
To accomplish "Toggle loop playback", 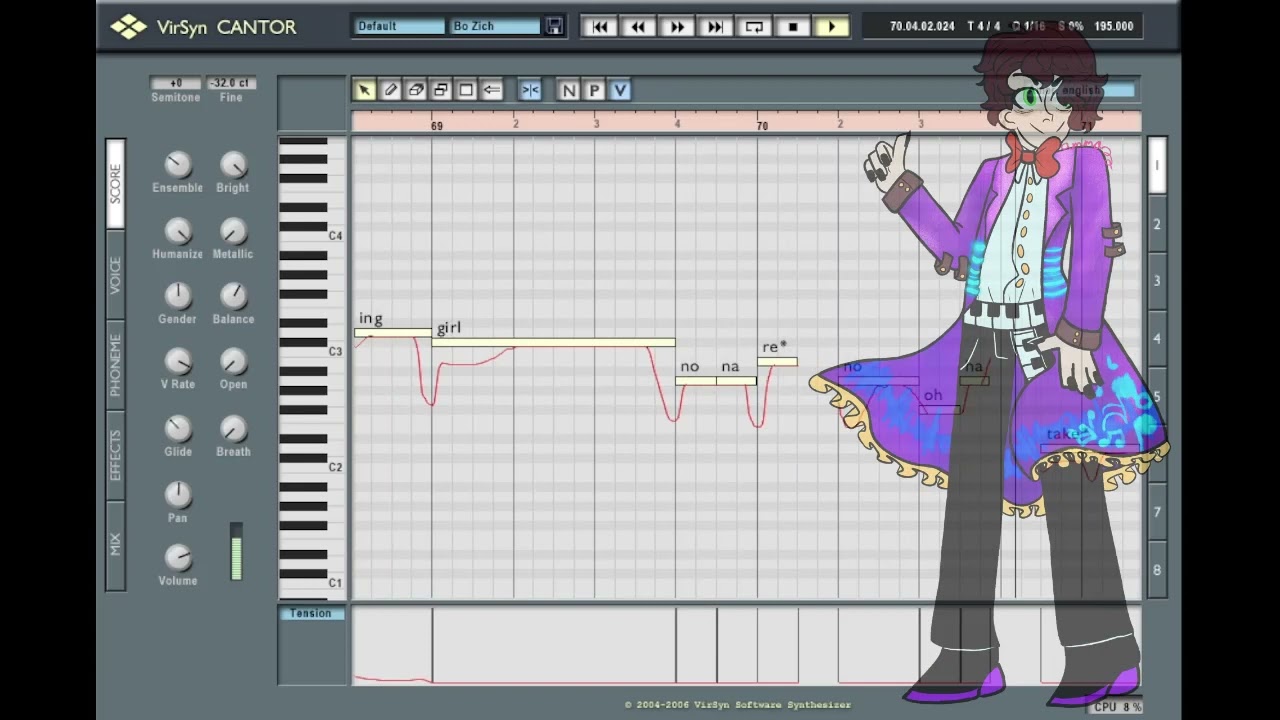I will [x=754, y=27].
